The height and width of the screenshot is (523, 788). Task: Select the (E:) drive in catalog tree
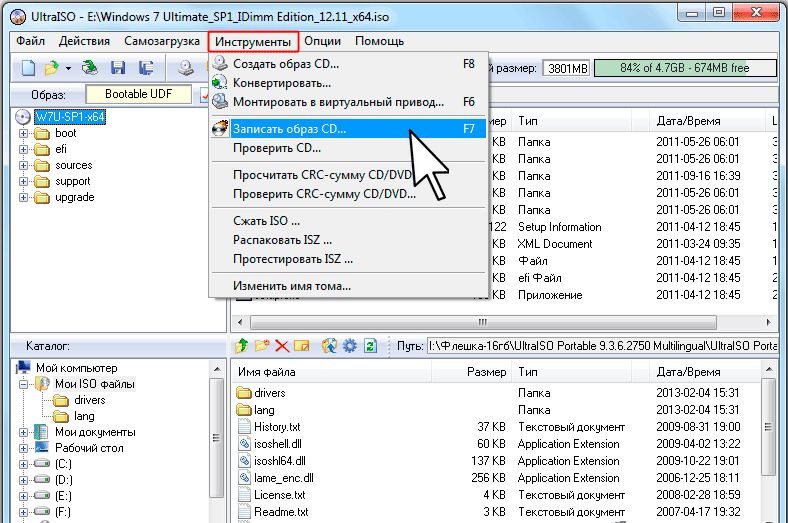pos(63,496)
